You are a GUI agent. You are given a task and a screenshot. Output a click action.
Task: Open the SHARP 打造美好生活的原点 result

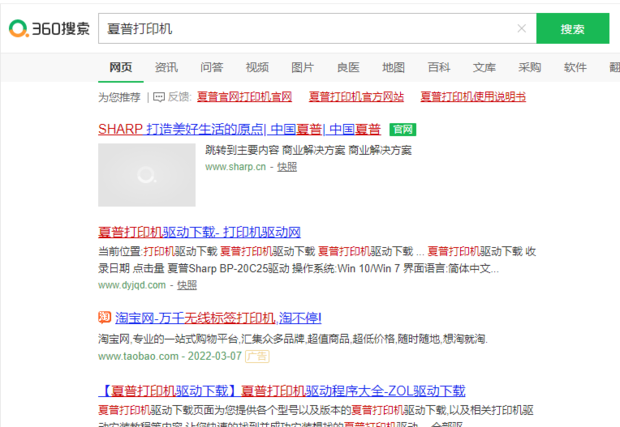[x=240, y=129]
